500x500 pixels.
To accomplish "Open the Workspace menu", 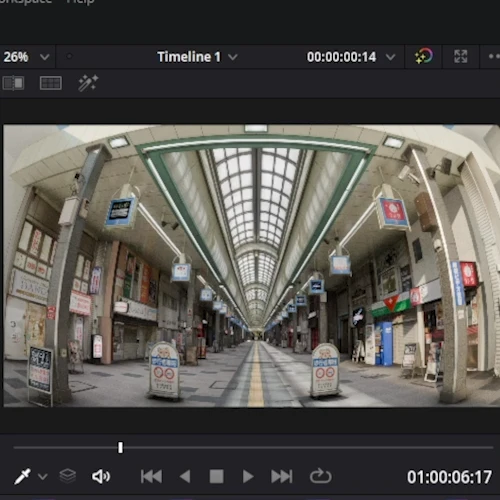I will (x=26, y=2).
